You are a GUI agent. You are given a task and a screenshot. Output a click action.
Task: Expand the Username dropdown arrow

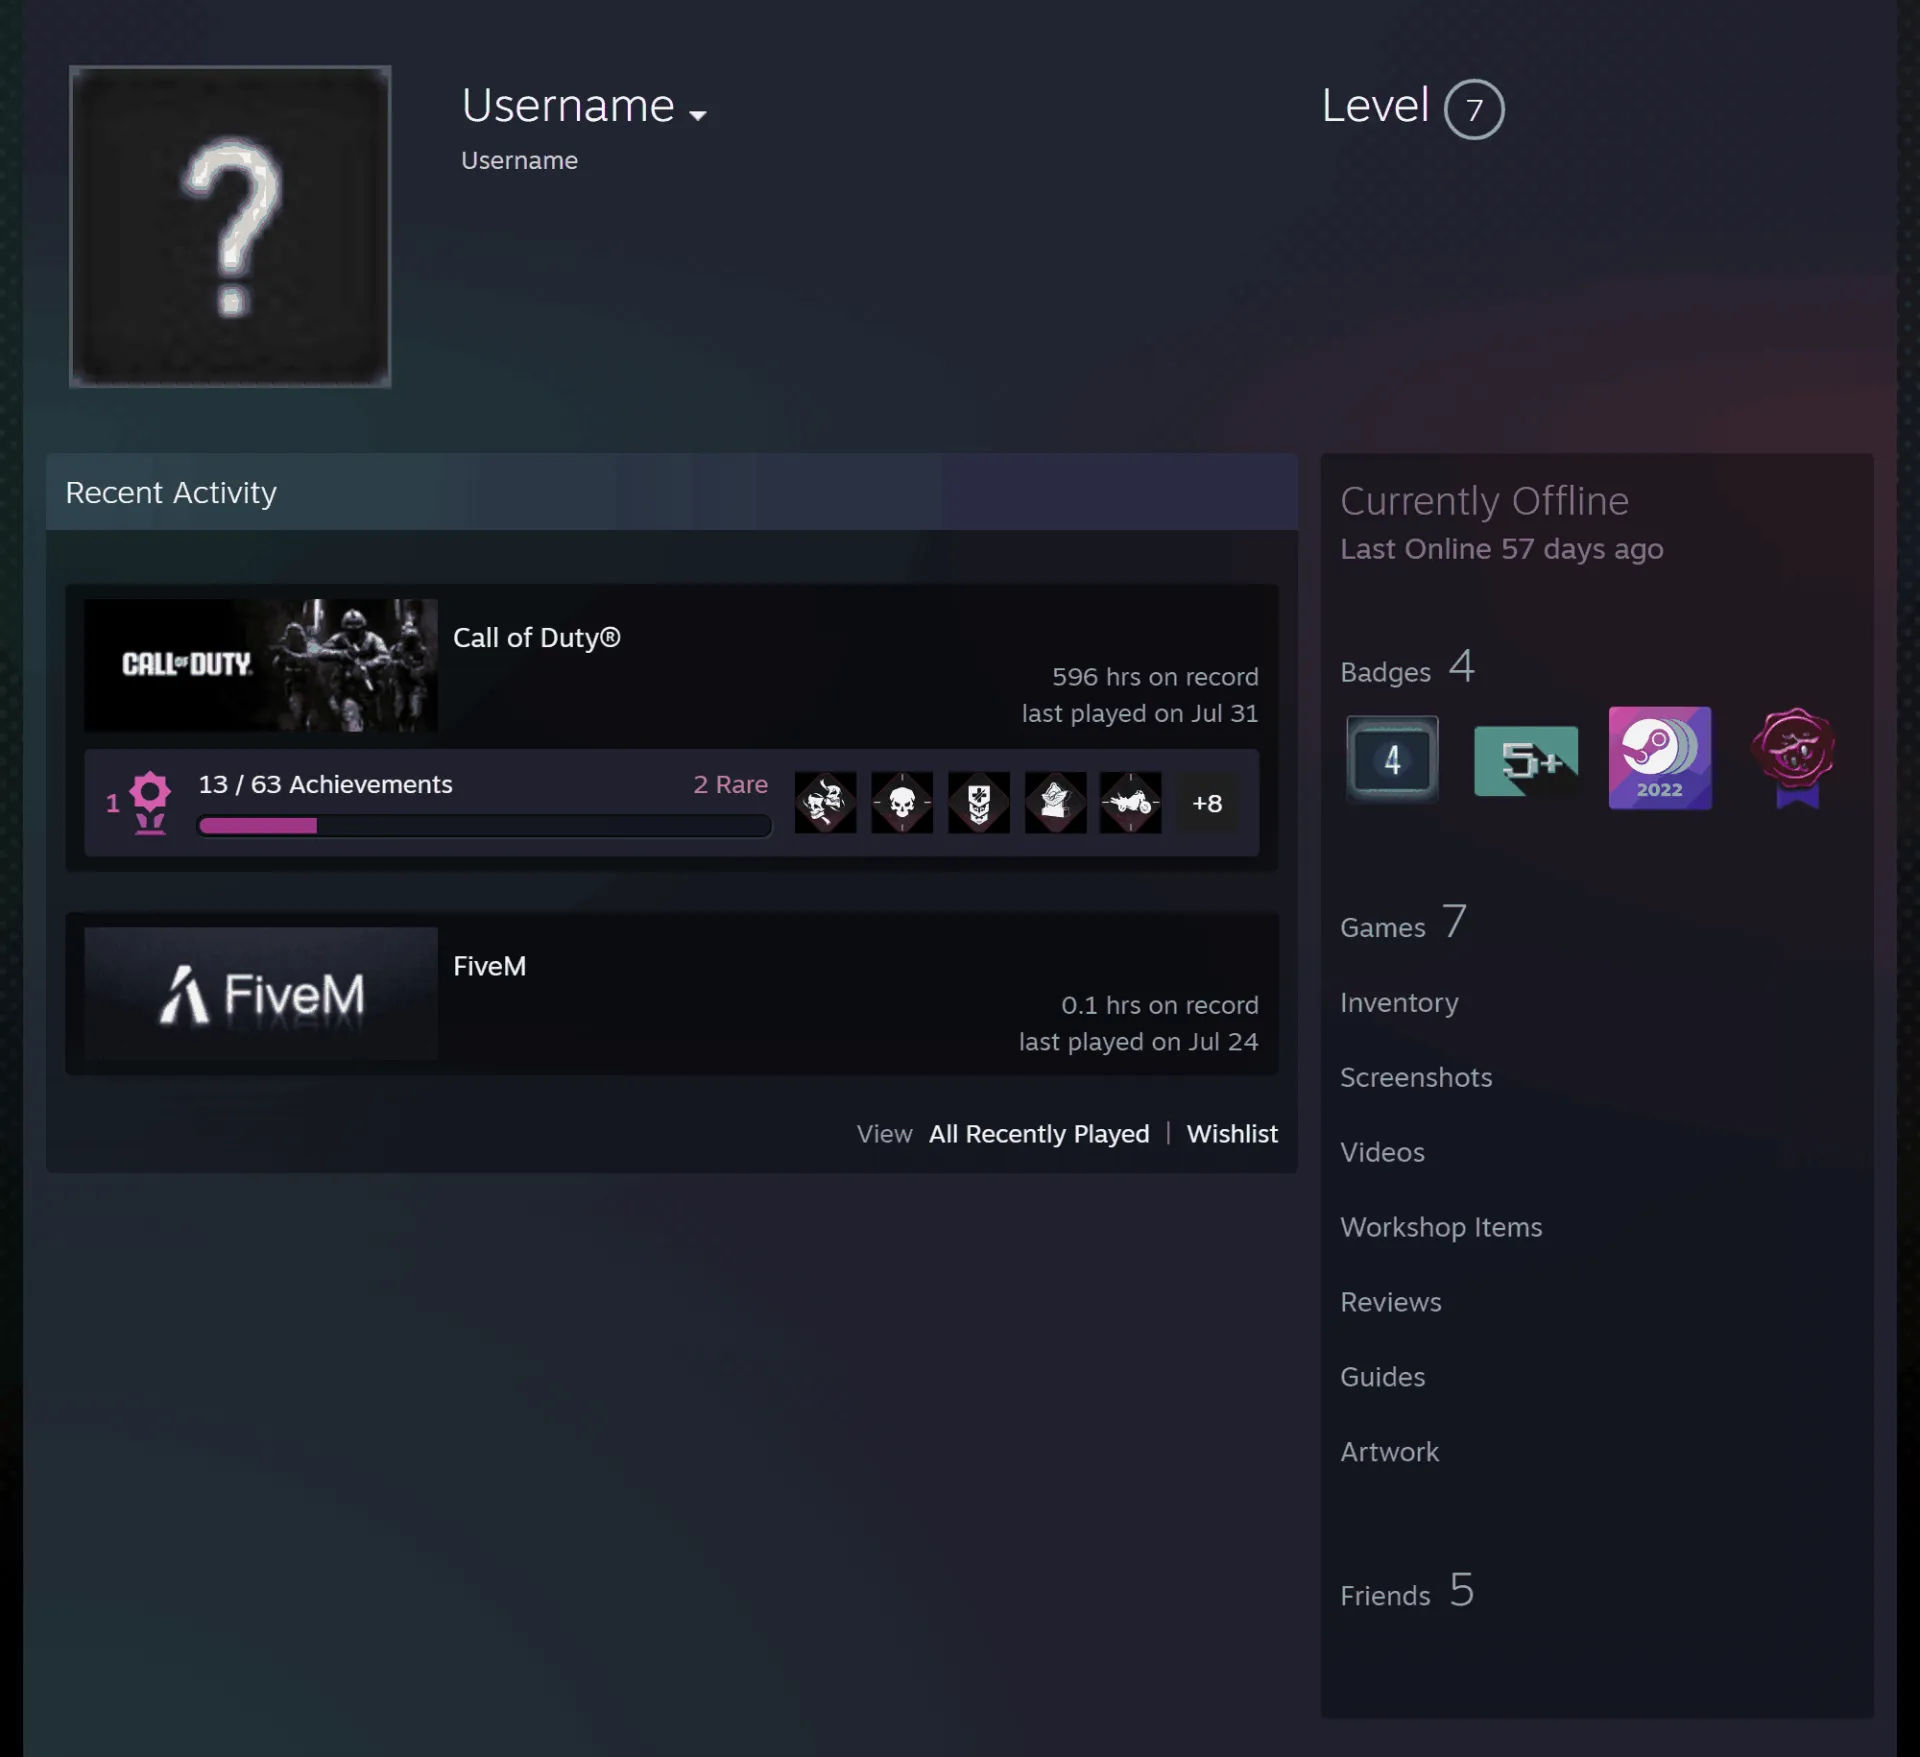tap(698, 115)
